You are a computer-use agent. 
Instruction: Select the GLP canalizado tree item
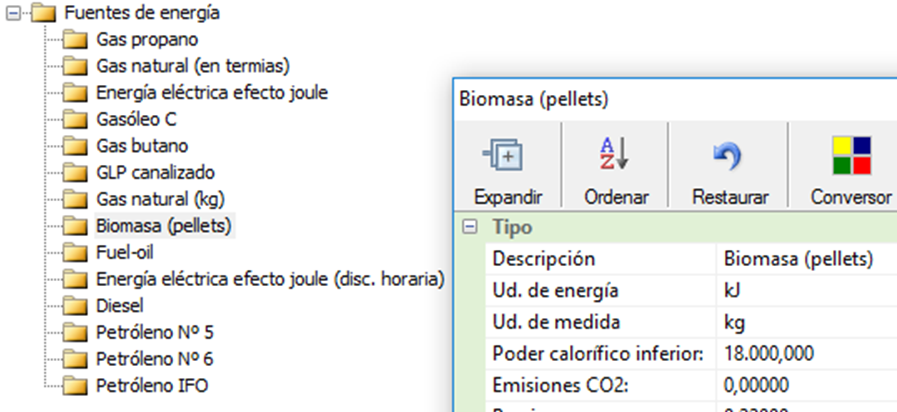tap(156, 172)
